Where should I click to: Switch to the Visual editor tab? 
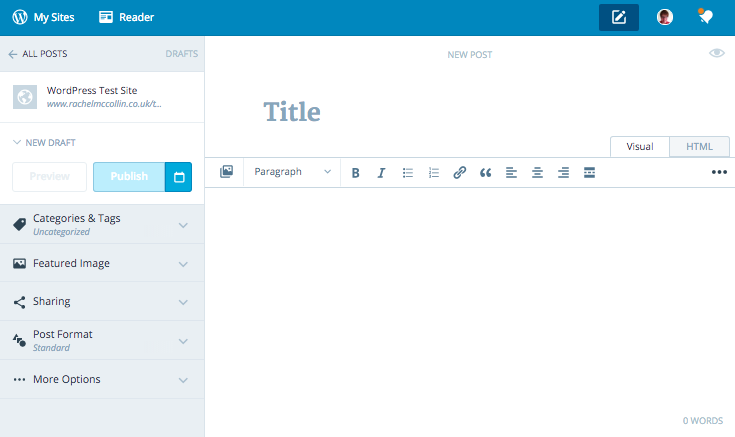coord(640,147)
